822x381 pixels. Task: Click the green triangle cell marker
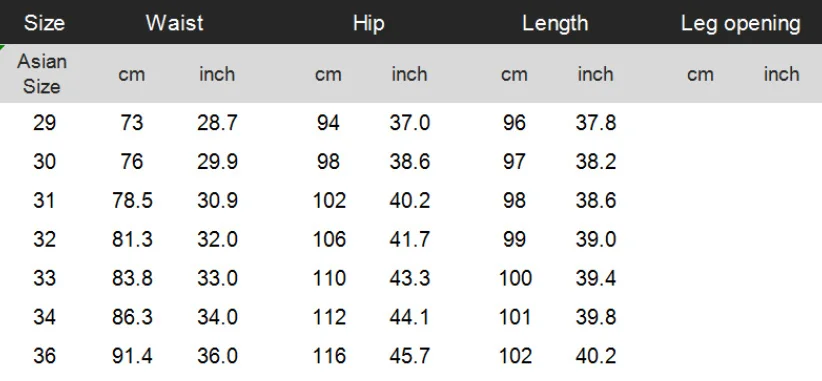[2, 47]
